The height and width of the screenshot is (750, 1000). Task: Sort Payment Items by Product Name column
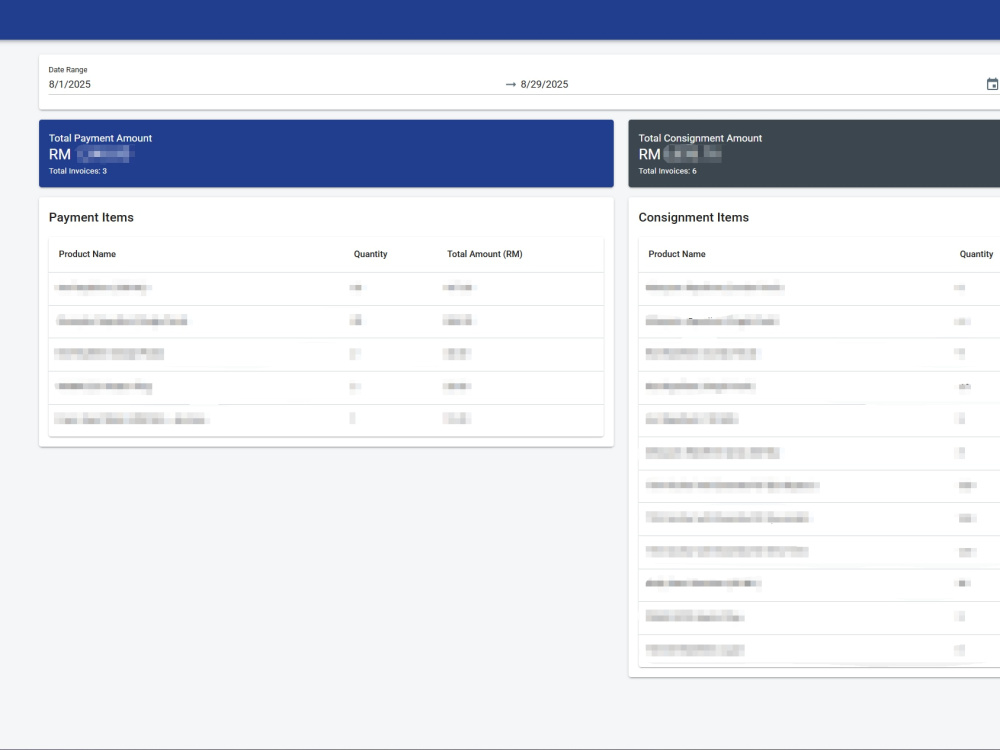click(x=87, y=254)
